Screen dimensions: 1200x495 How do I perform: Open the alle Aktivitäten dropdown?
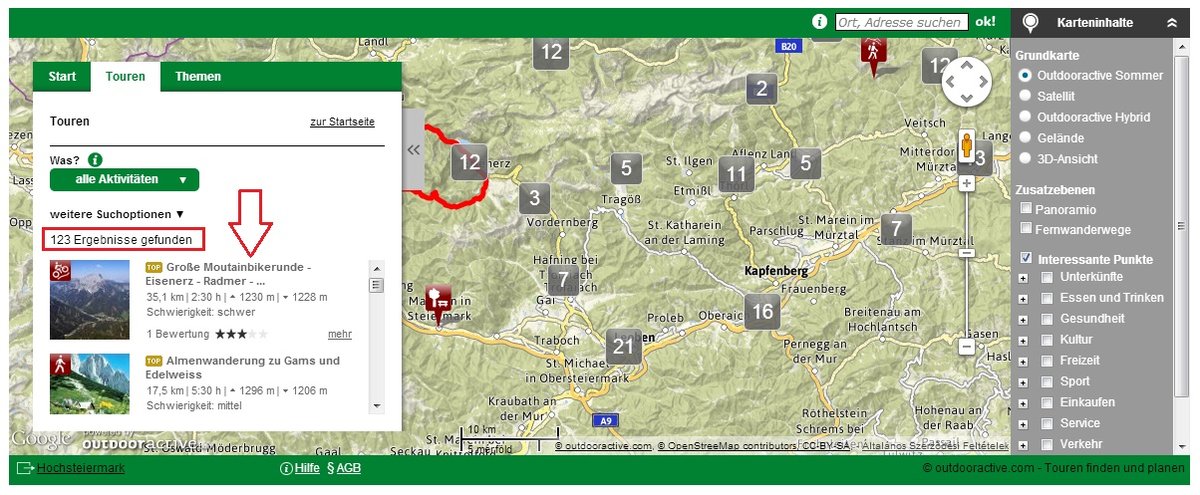[x=124, y=180]
